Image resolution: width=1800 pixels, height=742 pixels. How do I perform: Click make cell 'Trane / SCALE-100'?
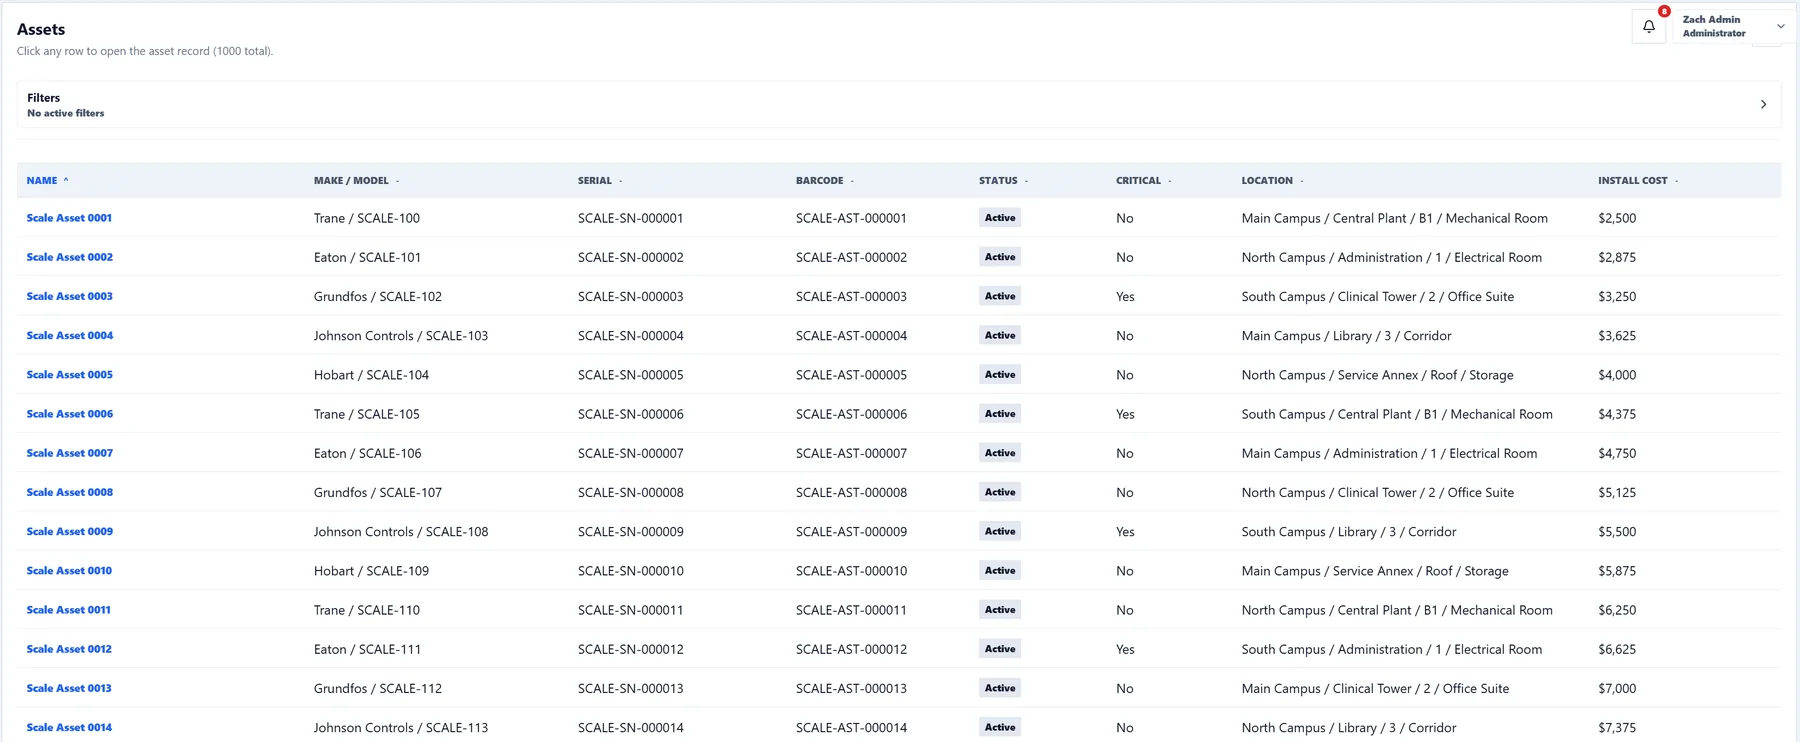pos(367,218)
